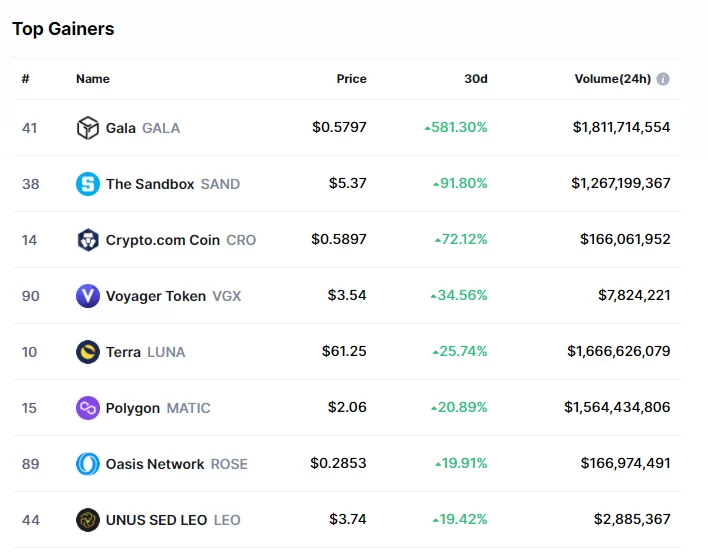Click the UNUS SED LEO logo icon

(88, 520)
